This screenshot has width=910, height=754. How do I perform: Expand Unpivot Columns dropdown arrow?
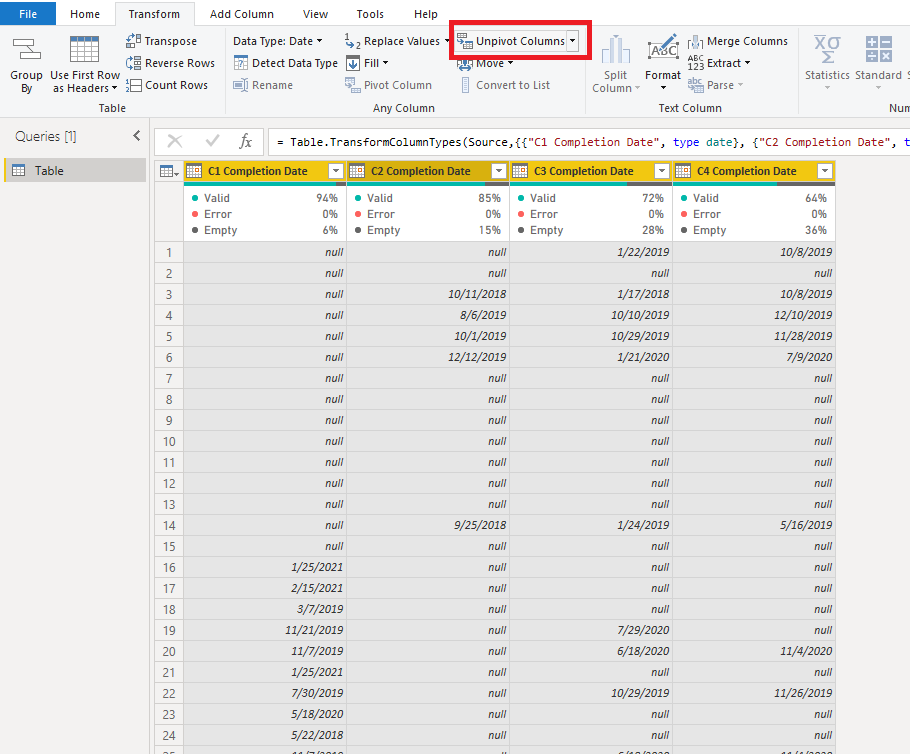pos(572,41)
